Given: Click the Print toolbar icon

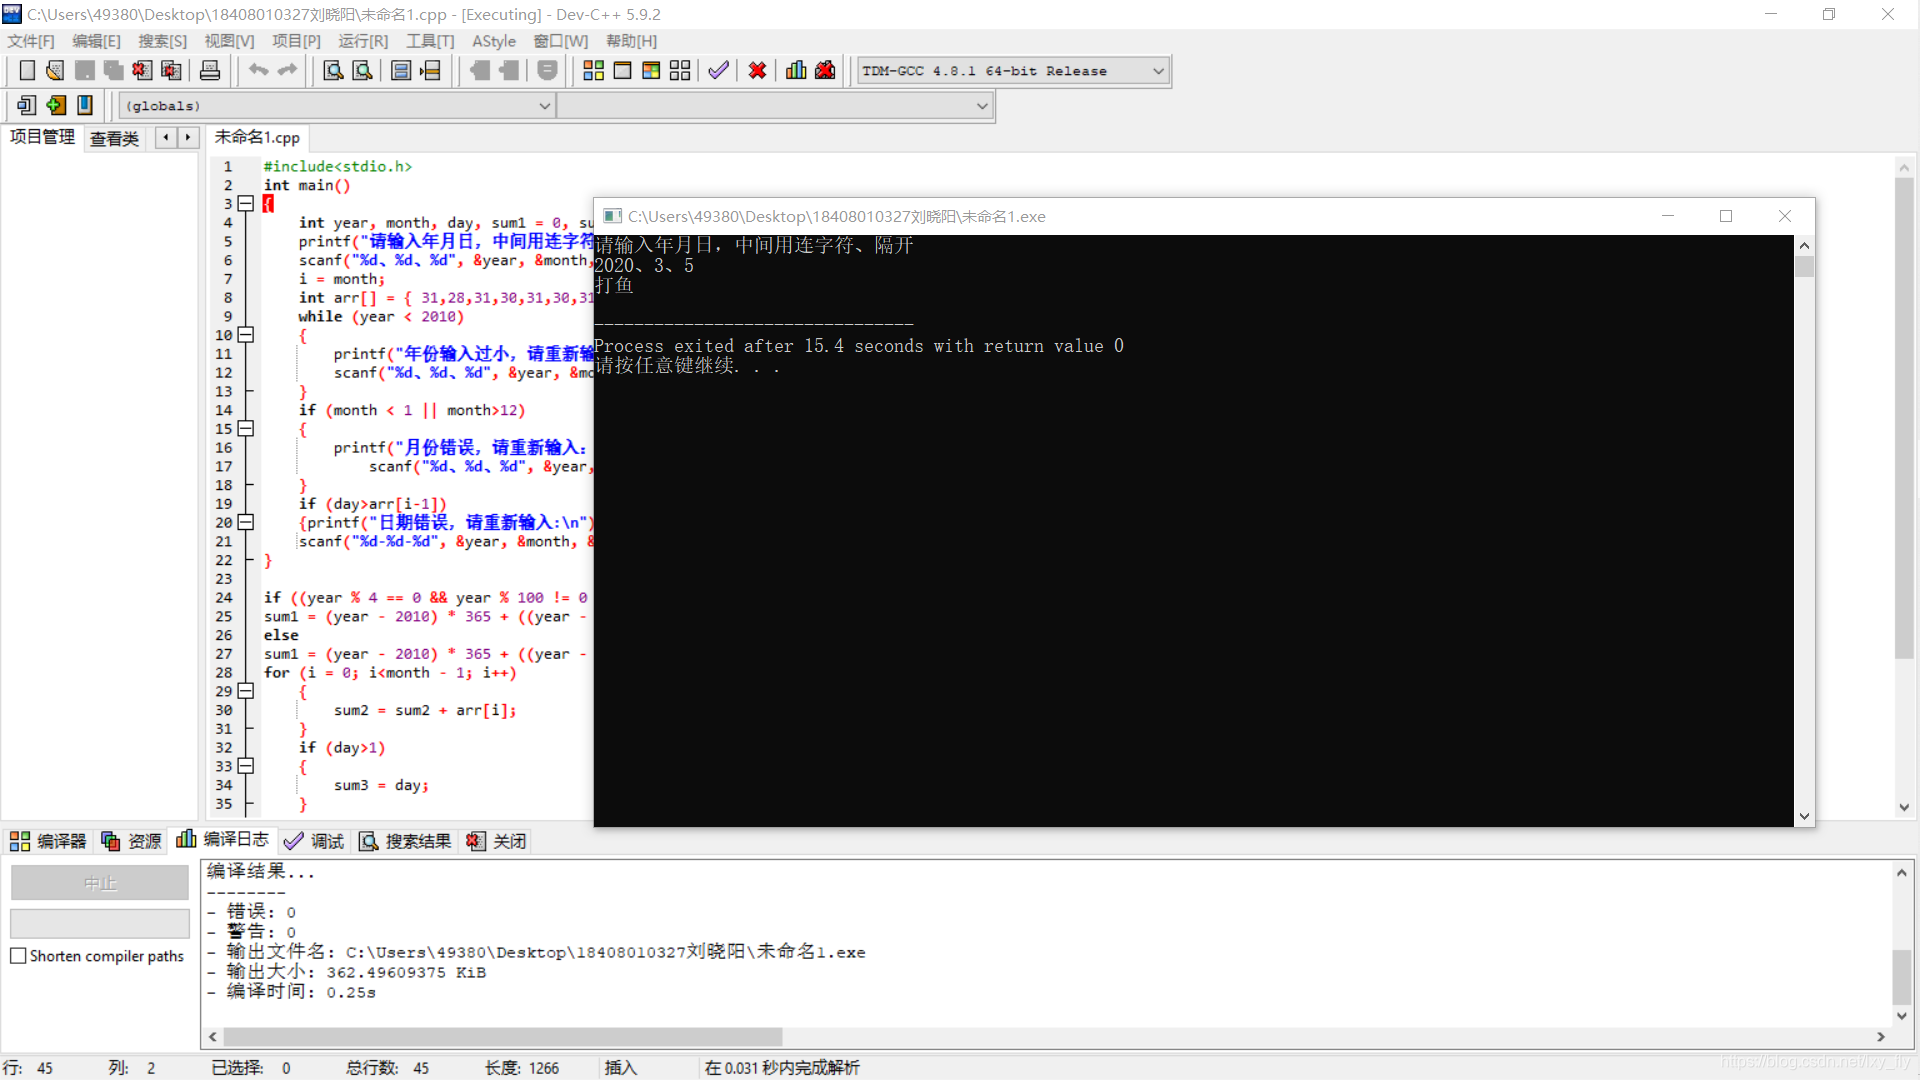Looking at the screenshot, I should (x=210, y=70).
